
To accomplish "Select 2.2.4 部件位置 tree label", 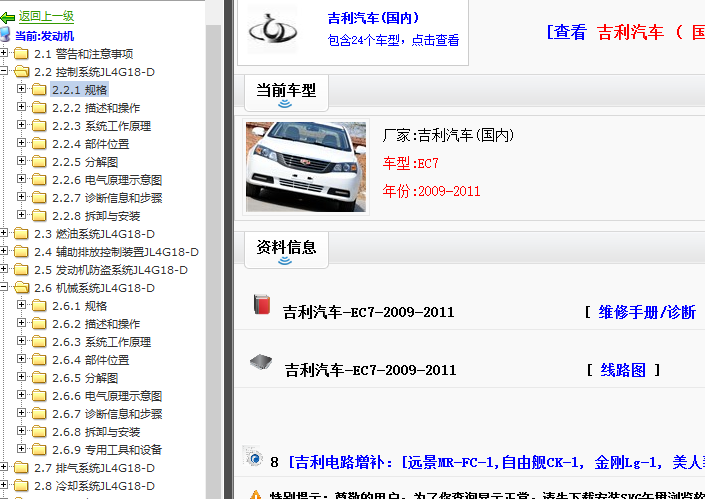I will click(90, 144).
